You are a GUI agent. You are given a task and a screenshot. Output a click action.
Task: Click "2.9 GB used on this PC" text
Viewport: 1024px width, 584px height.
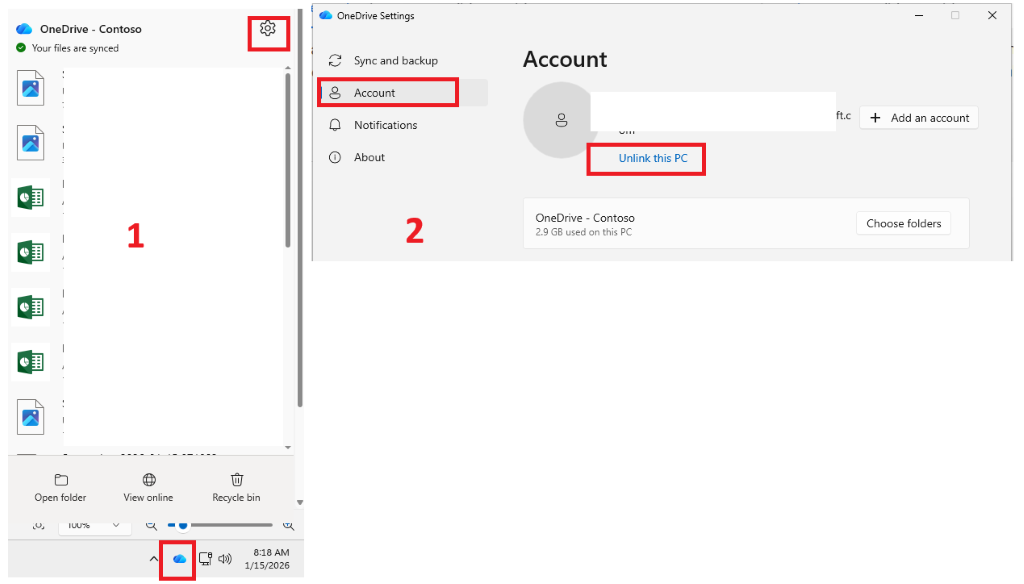pos(584,232)
